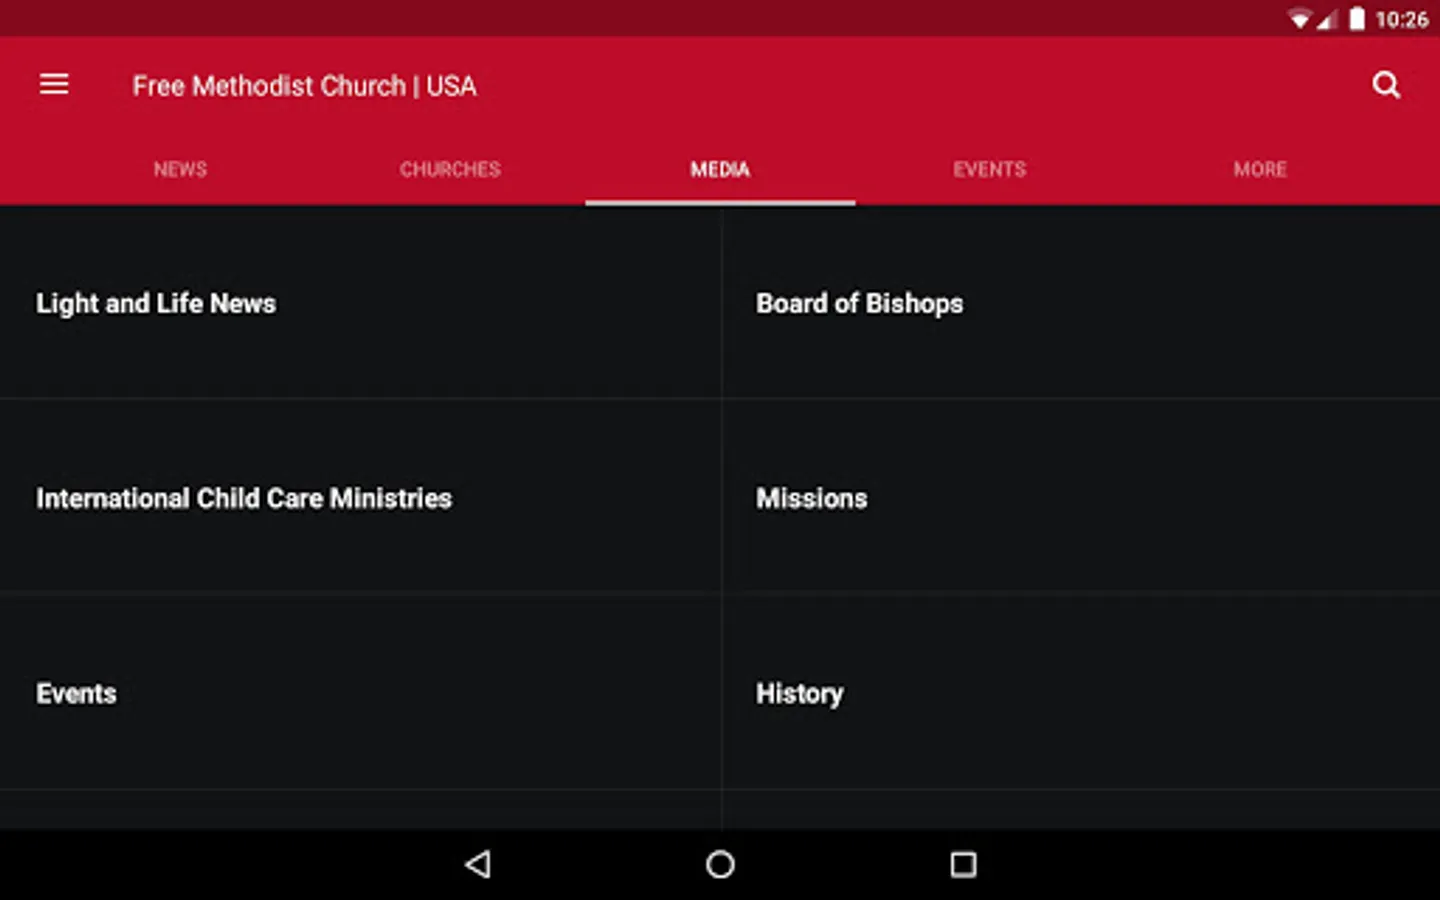Open International Child Care Ministries

360,497
